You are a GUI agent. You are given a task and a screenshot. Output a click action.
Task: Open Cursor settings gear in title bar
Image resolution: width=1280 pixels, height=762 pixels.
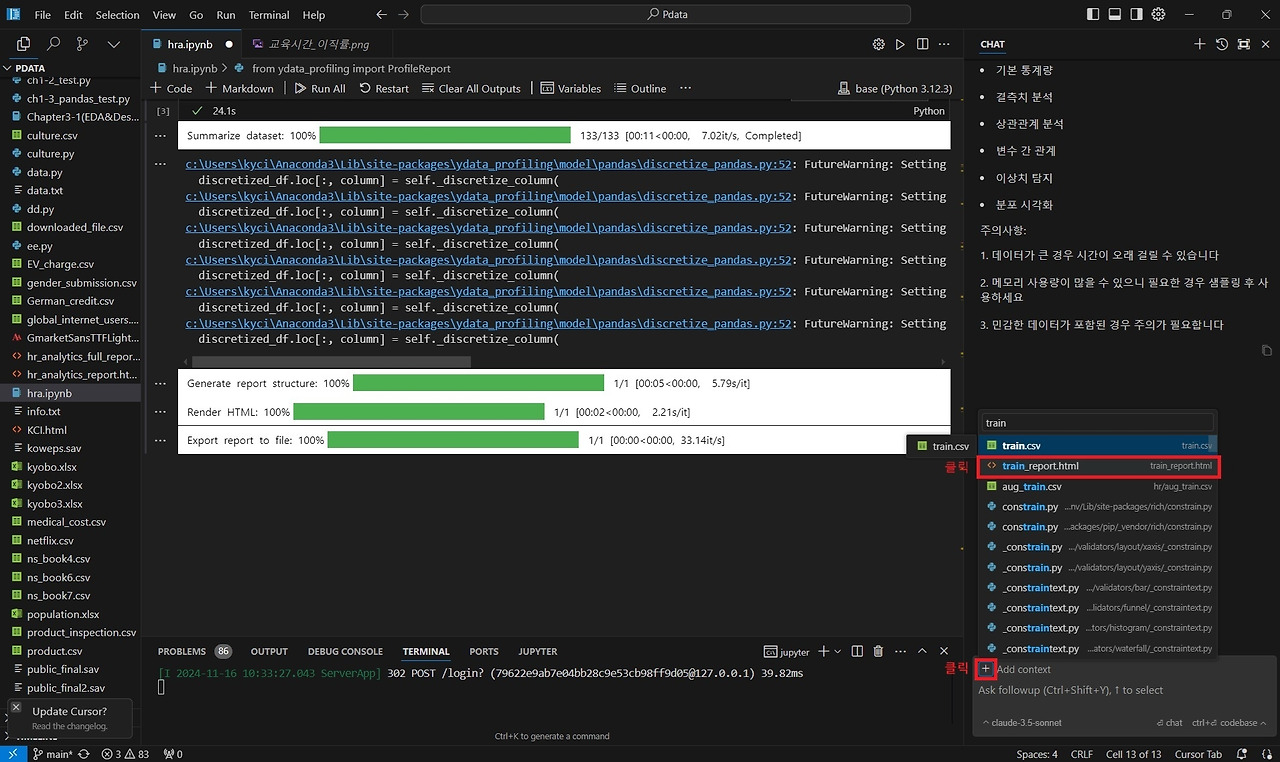click(1159, 15)
